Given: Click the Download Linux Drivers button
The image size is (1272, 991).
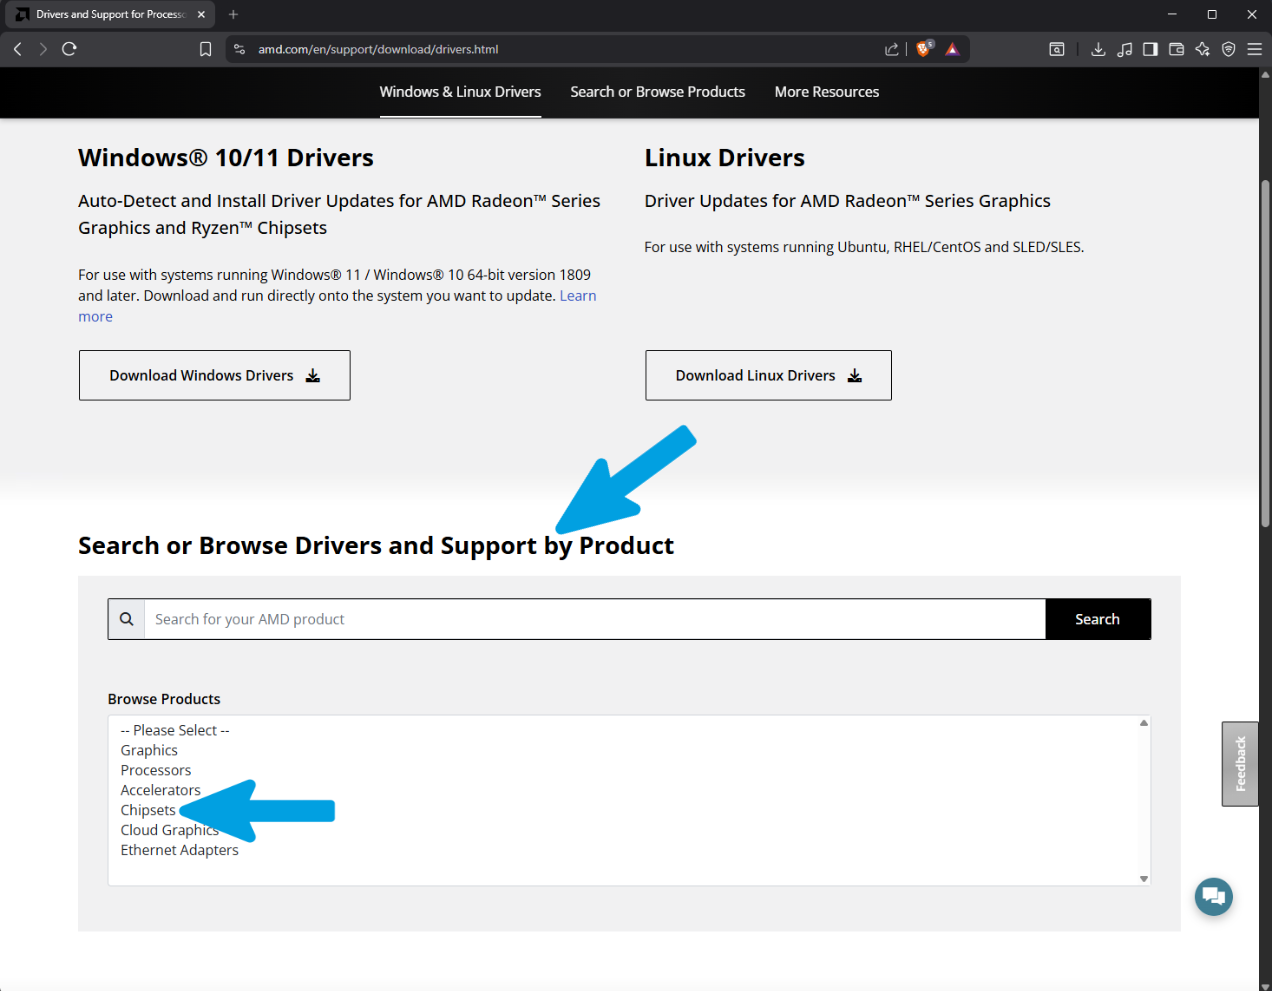Looking at the screenshot, I should click(x=768, y=375).
